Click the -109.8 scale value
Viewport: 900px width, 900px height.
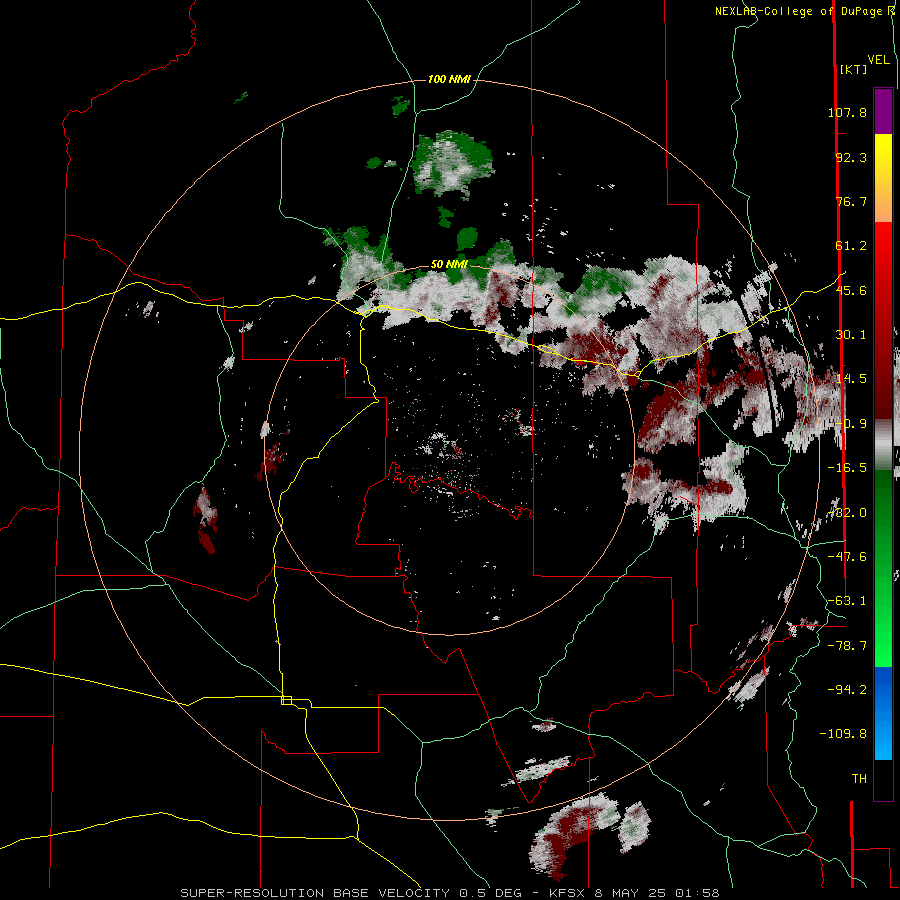point(843,734)
